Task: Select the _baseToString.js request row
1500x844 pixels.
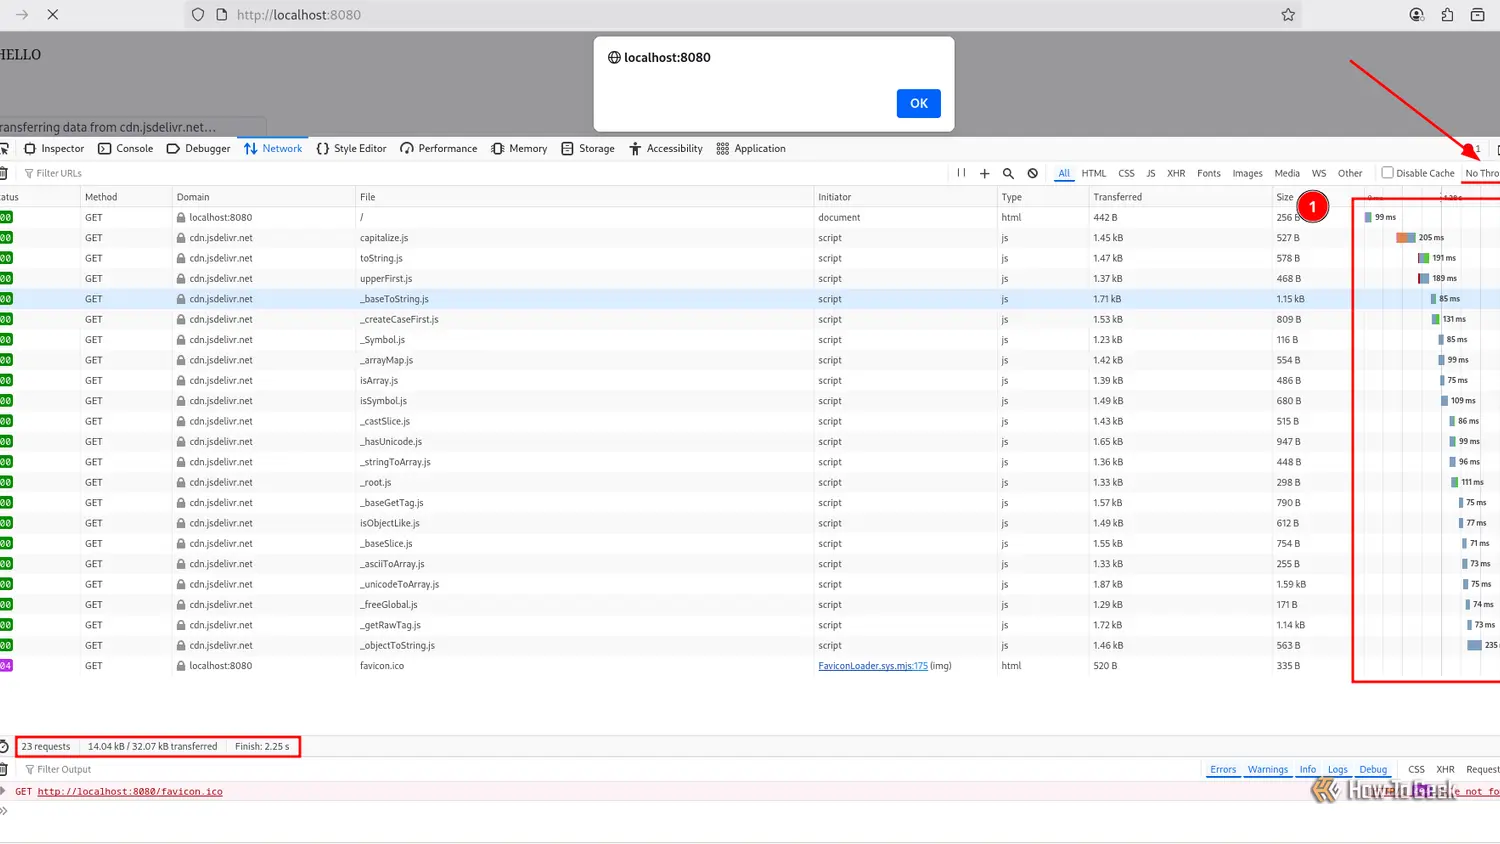Action: (x=750, y=299)
